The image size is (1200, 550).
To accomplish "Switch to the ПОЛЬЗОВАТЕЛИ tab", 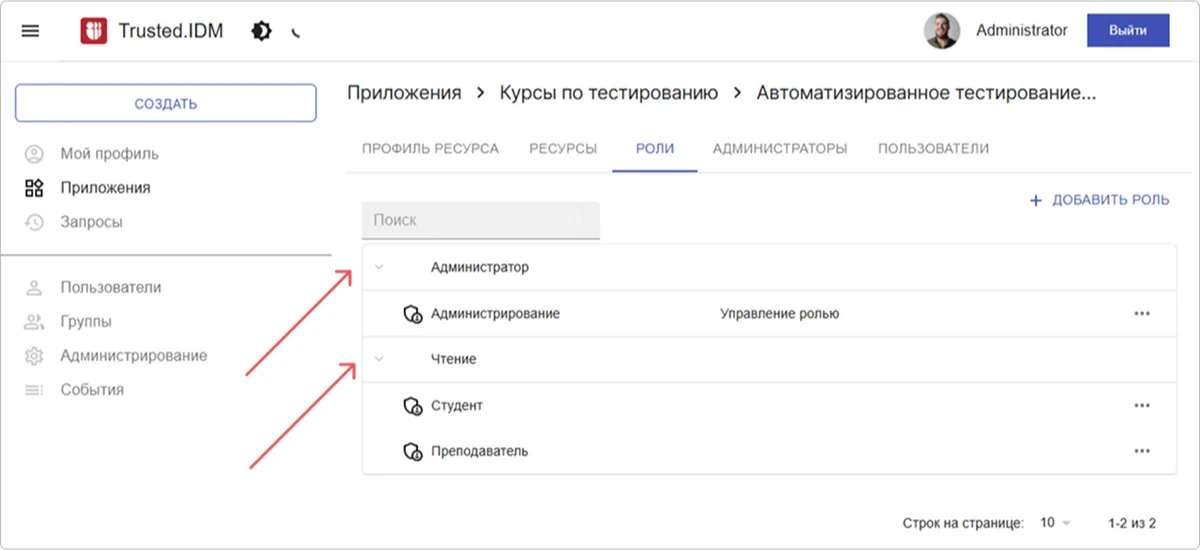I will tap(934, 148).
